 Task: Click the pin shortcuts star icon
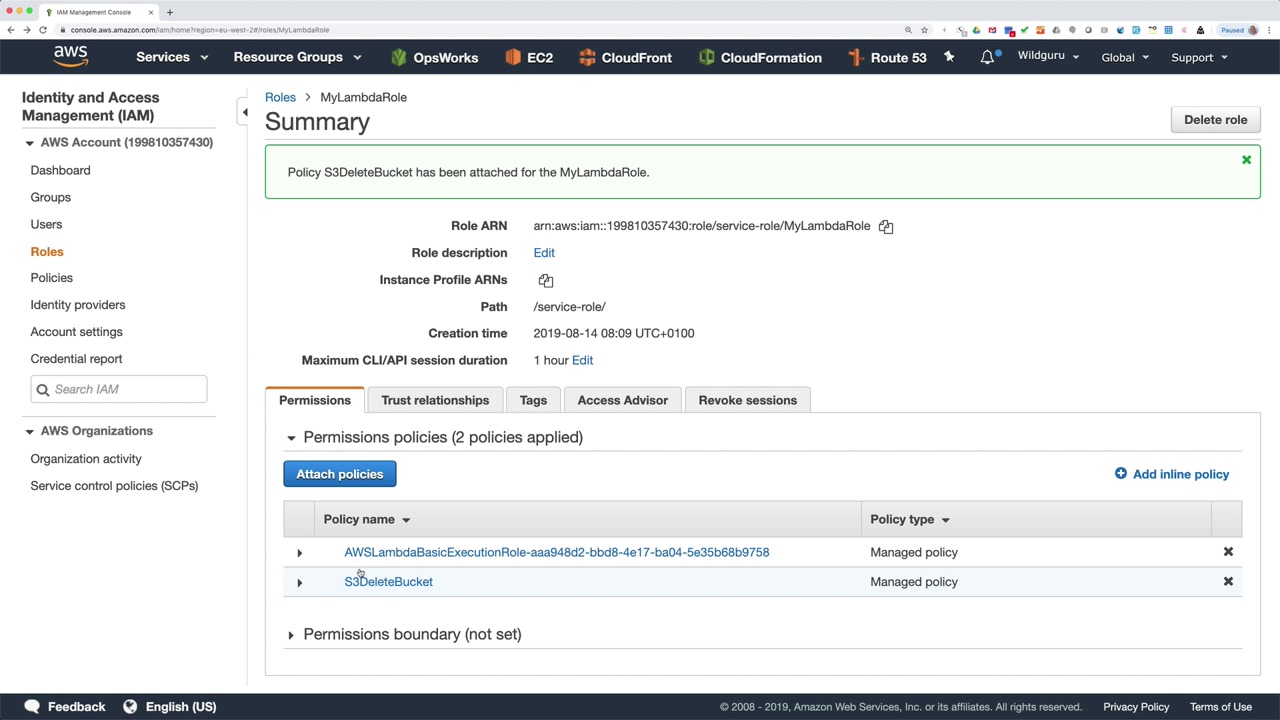[x=949, y=57]
